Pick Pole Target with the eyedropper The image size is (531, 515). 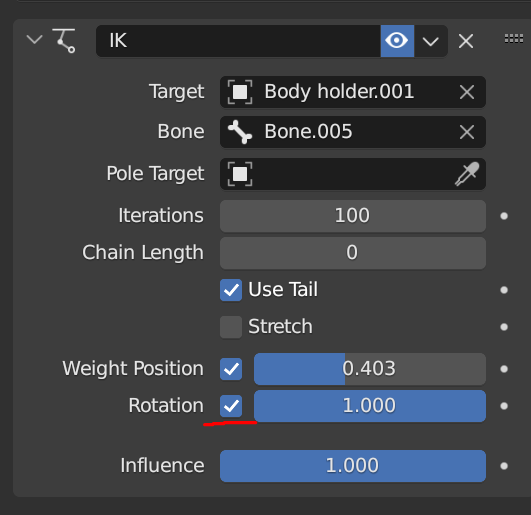click(x=467, y=174)
